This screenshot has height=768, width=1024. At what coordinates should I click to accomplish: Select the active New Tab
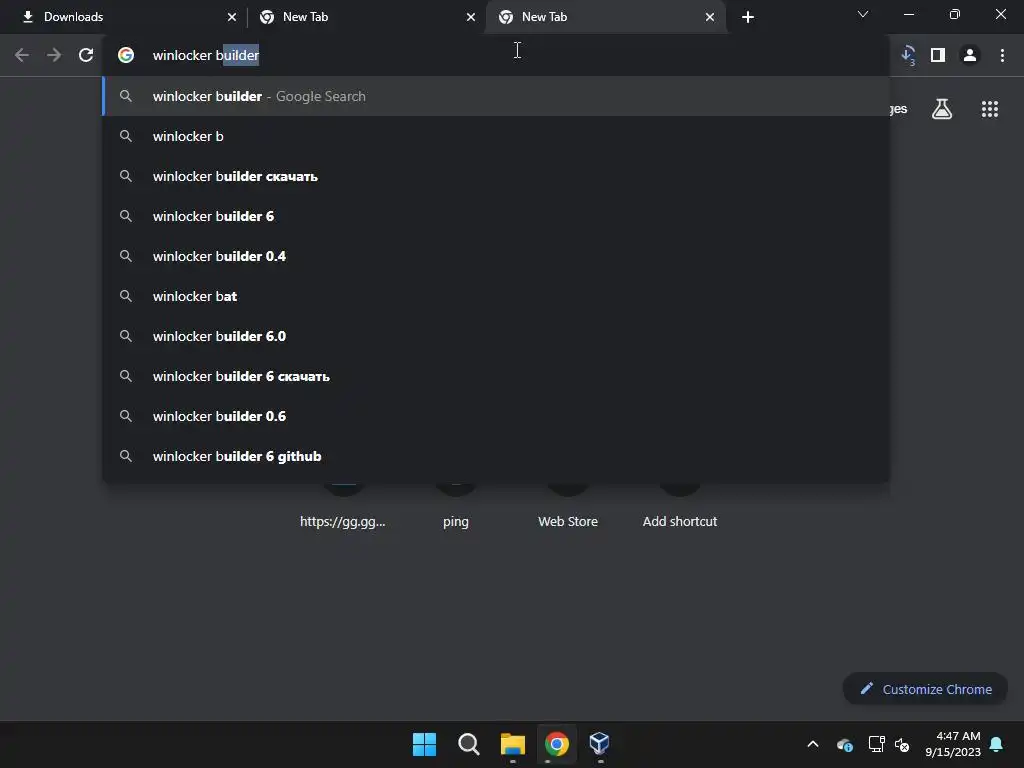(606, 17)
